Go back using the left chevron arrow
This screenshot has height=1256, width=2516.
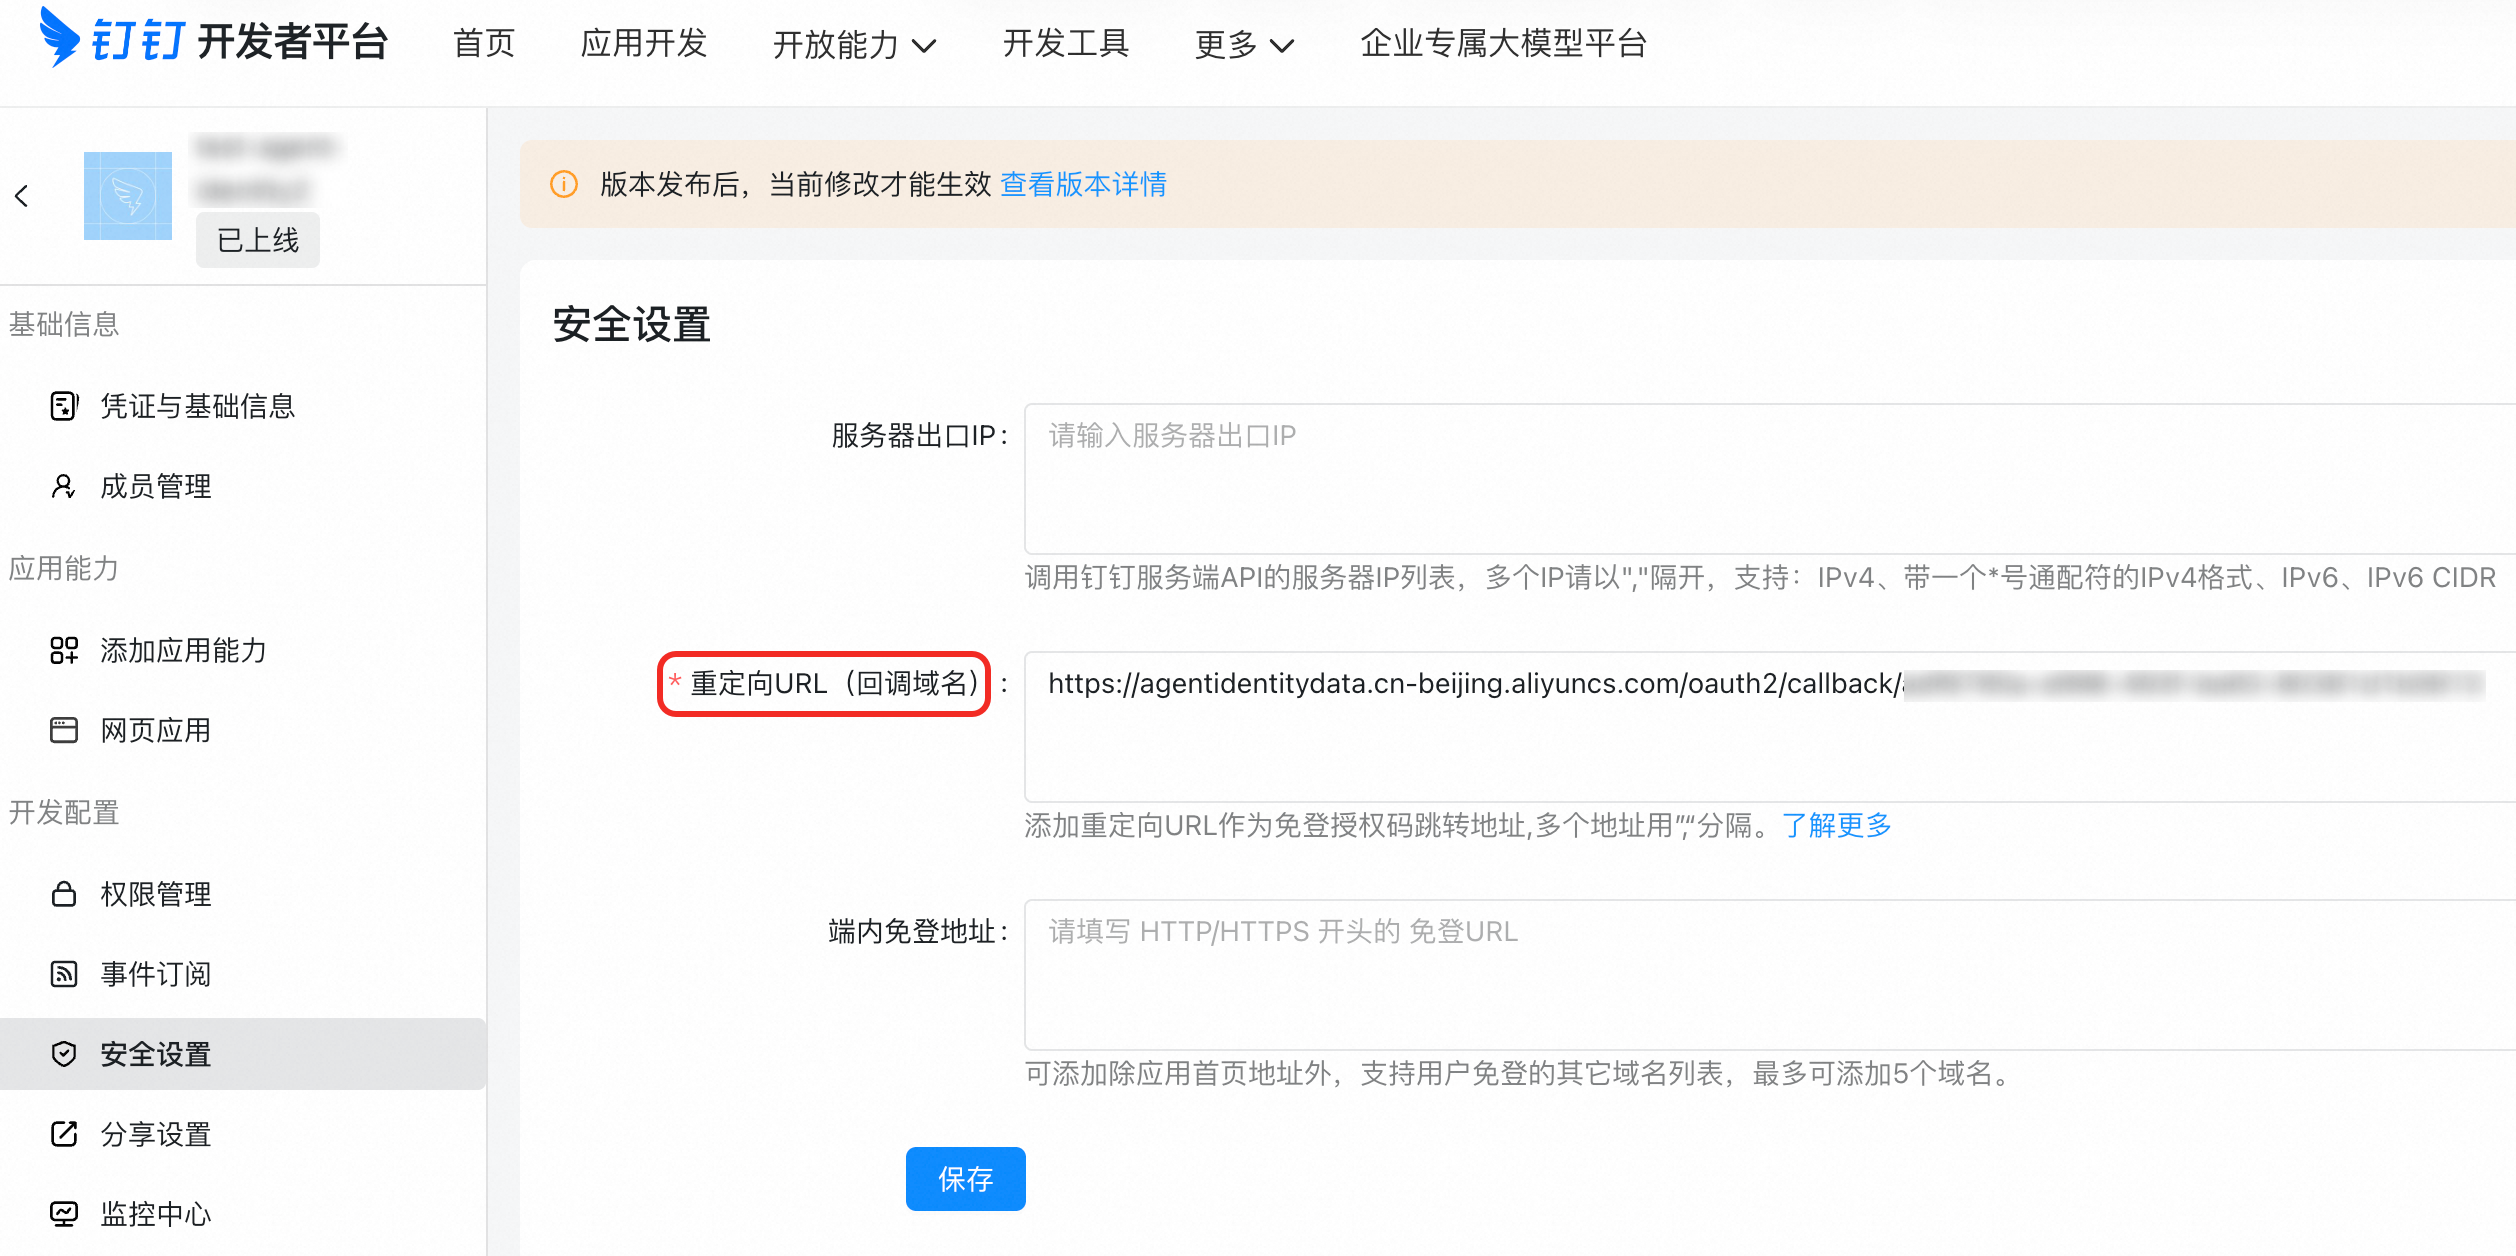point(22,196)
